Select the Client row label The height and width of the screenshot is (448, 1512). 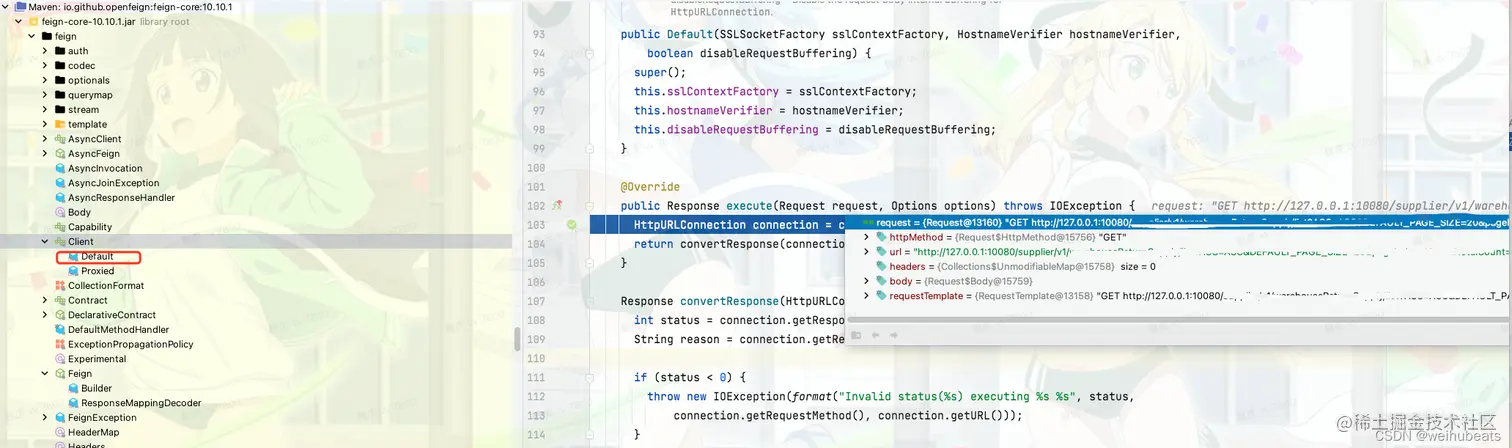click(81, 242)
